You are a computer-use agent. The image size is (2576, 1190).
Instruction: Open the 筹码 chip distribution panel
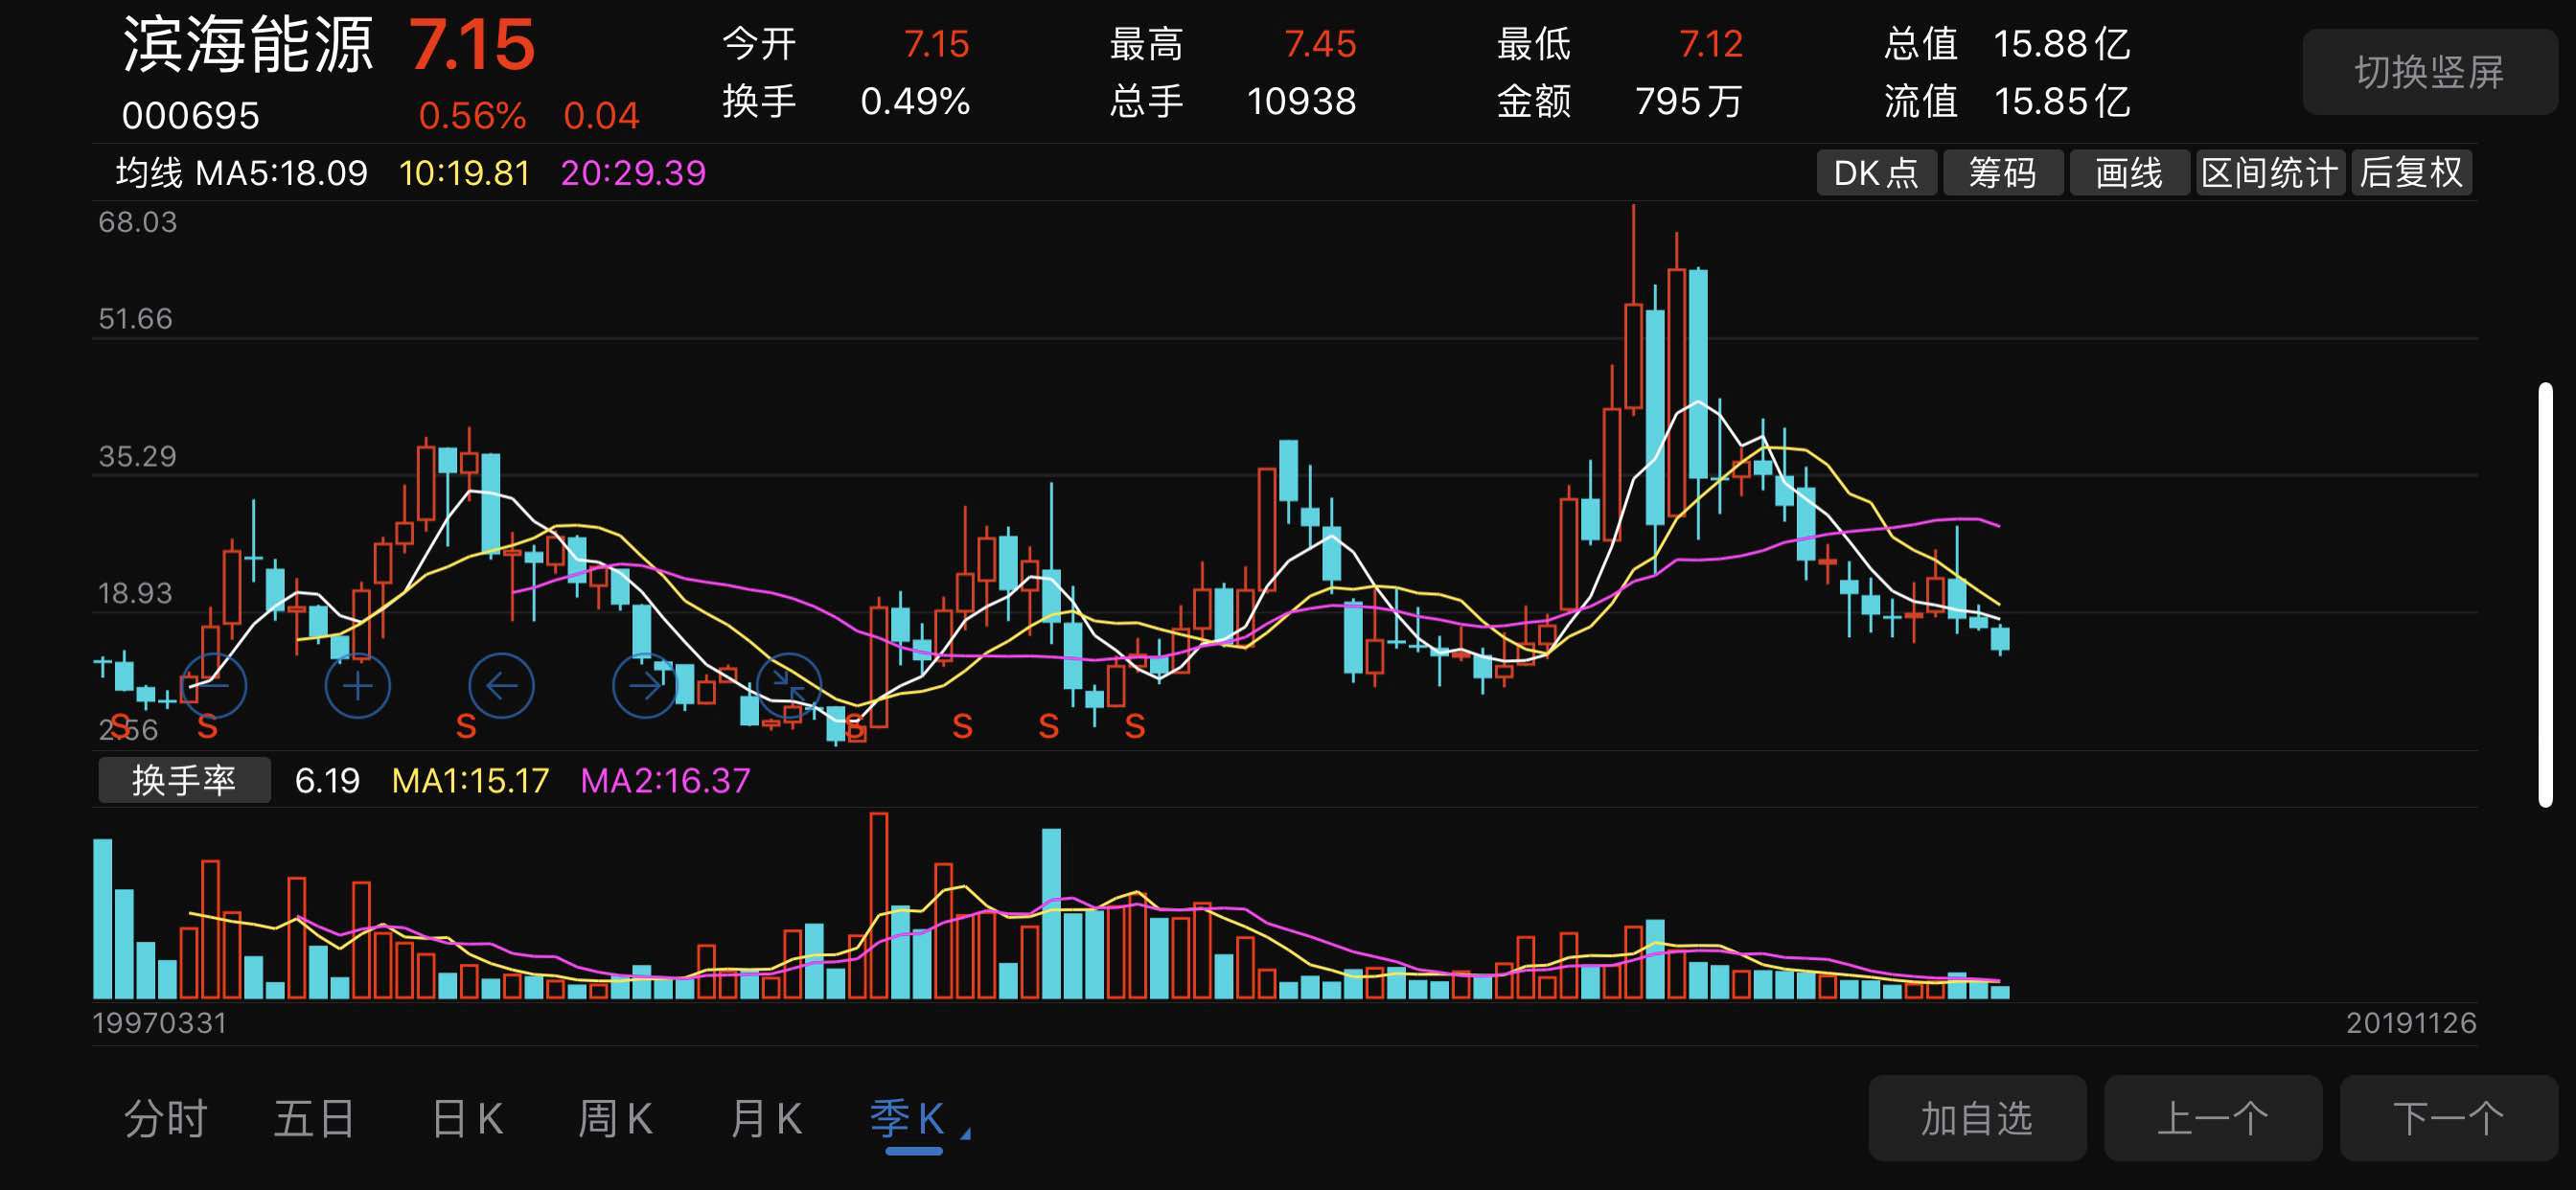[2002, 172]
